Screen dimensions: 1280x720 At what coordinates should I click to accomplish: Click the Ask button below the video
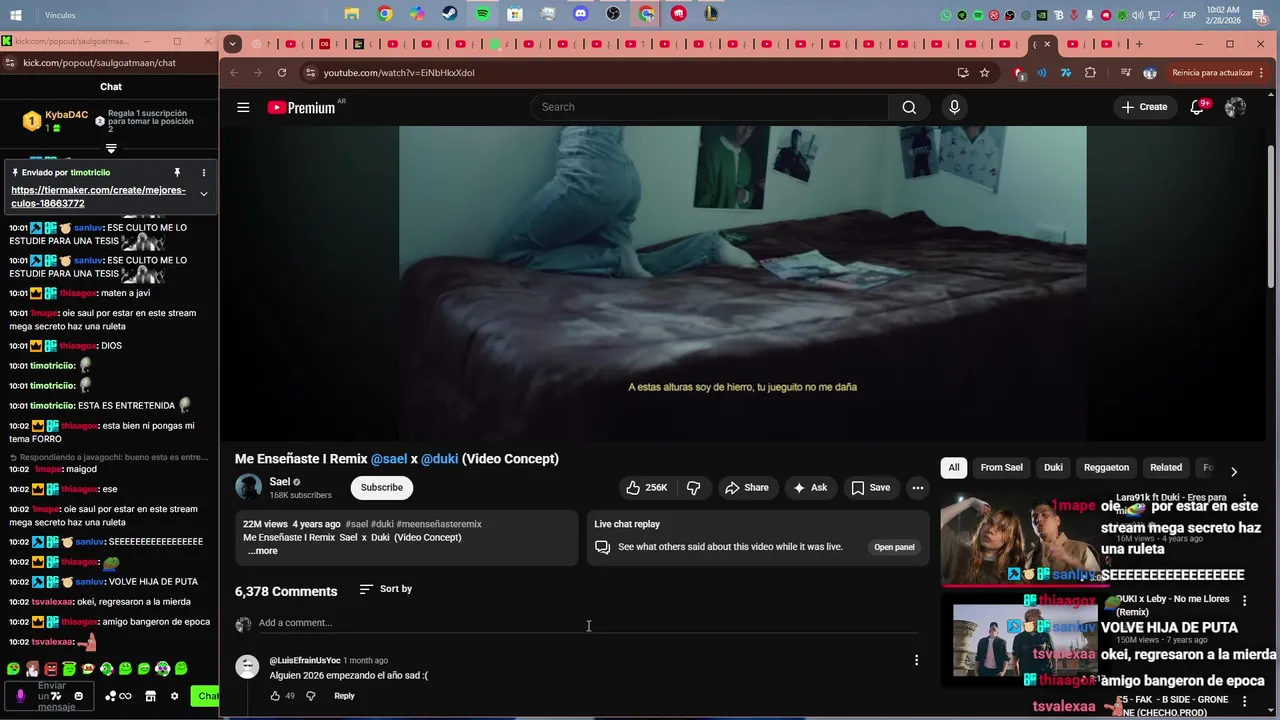tap(811, 488)
